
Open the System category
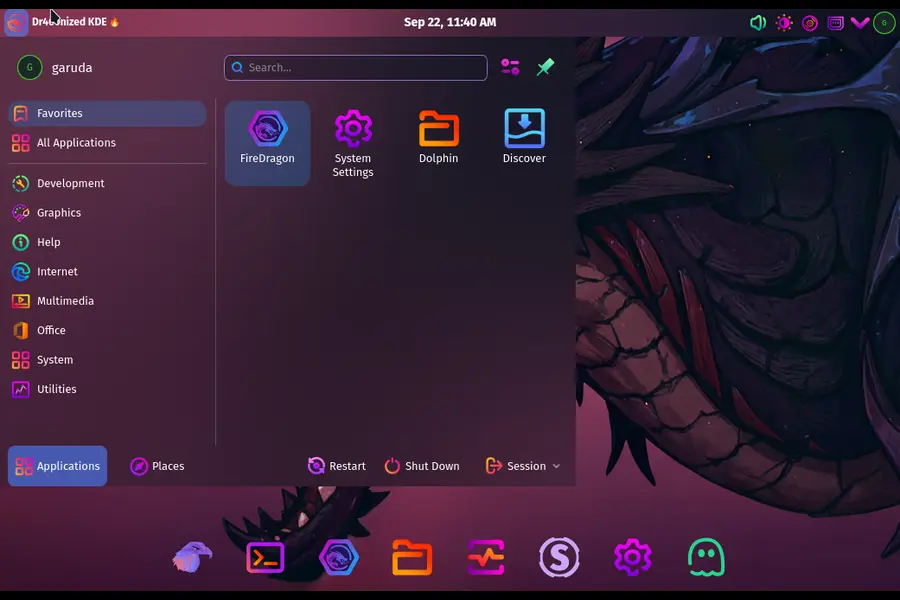pyautogui.click(x=107, y=359)
